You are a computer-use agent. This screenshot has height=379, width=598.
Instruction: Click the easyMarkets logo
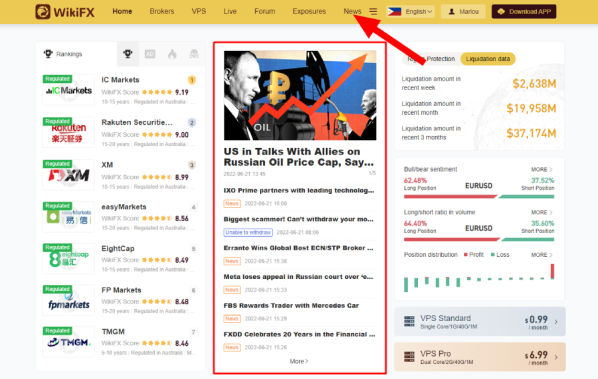69,217
